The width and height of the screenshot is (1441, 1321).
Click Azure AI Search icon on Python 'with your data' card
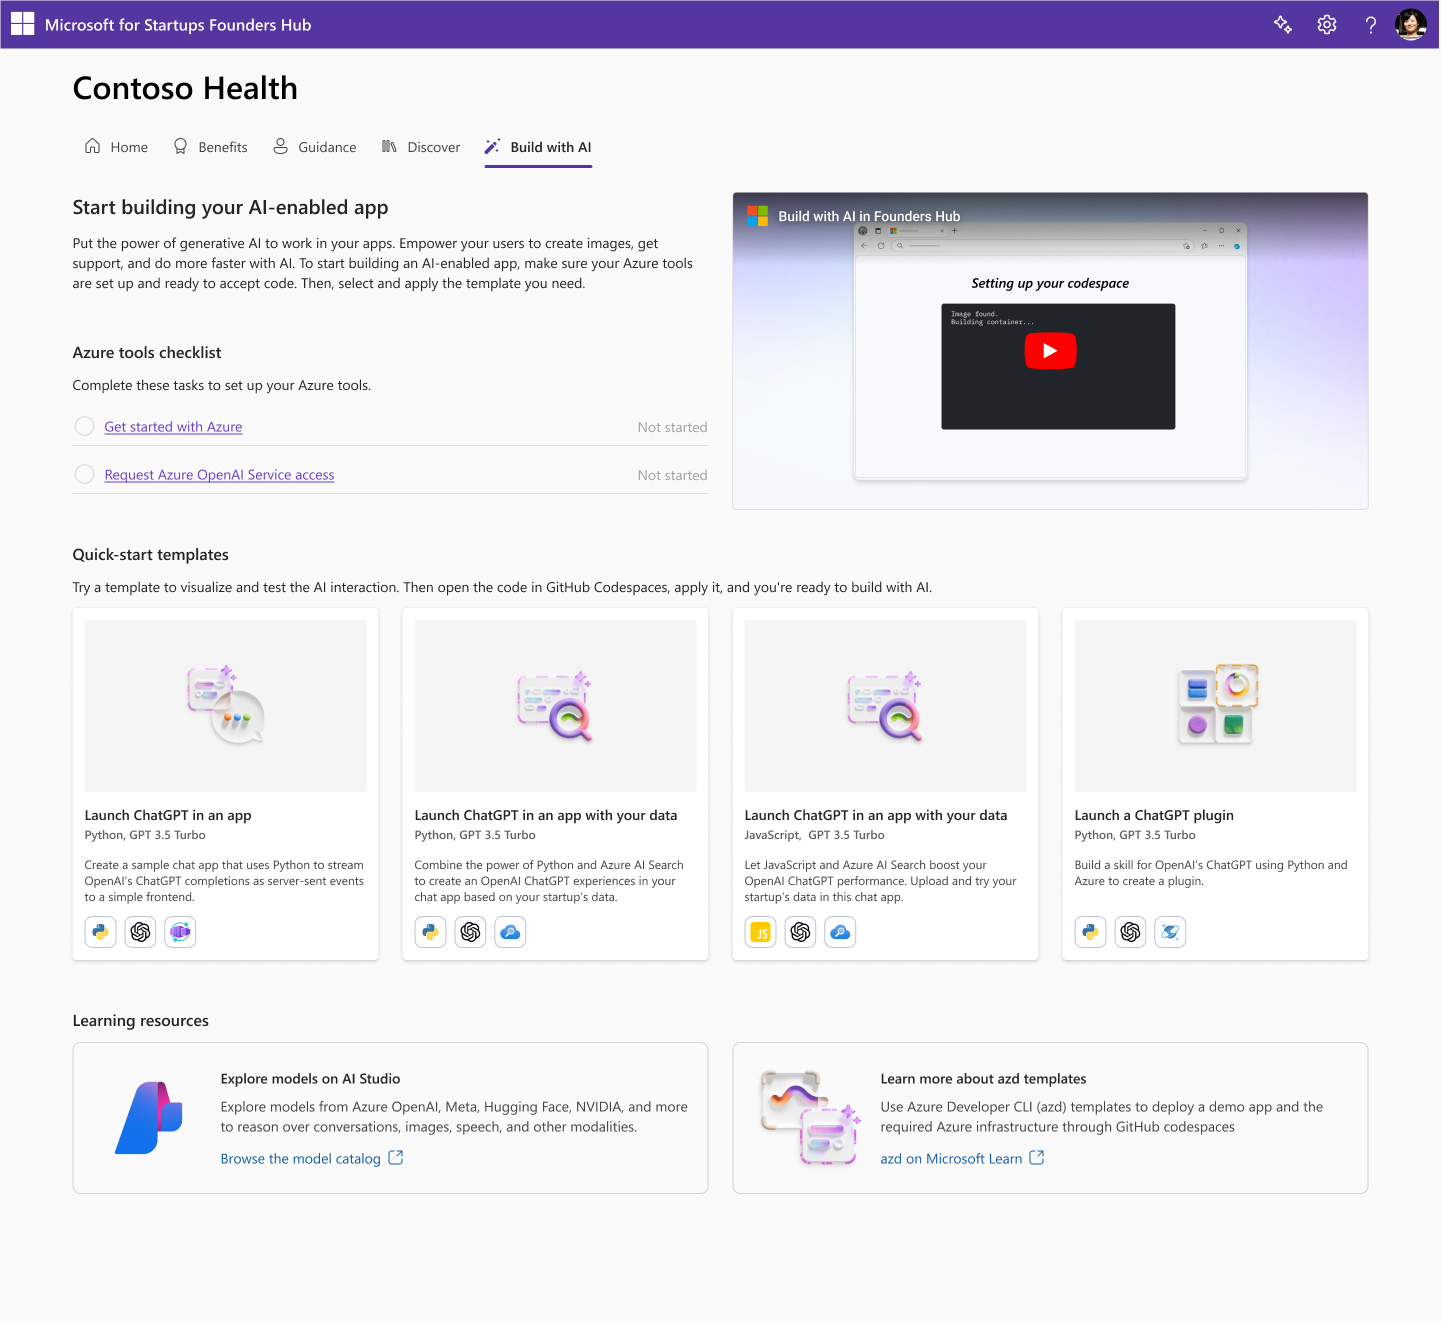coord(510,932)
